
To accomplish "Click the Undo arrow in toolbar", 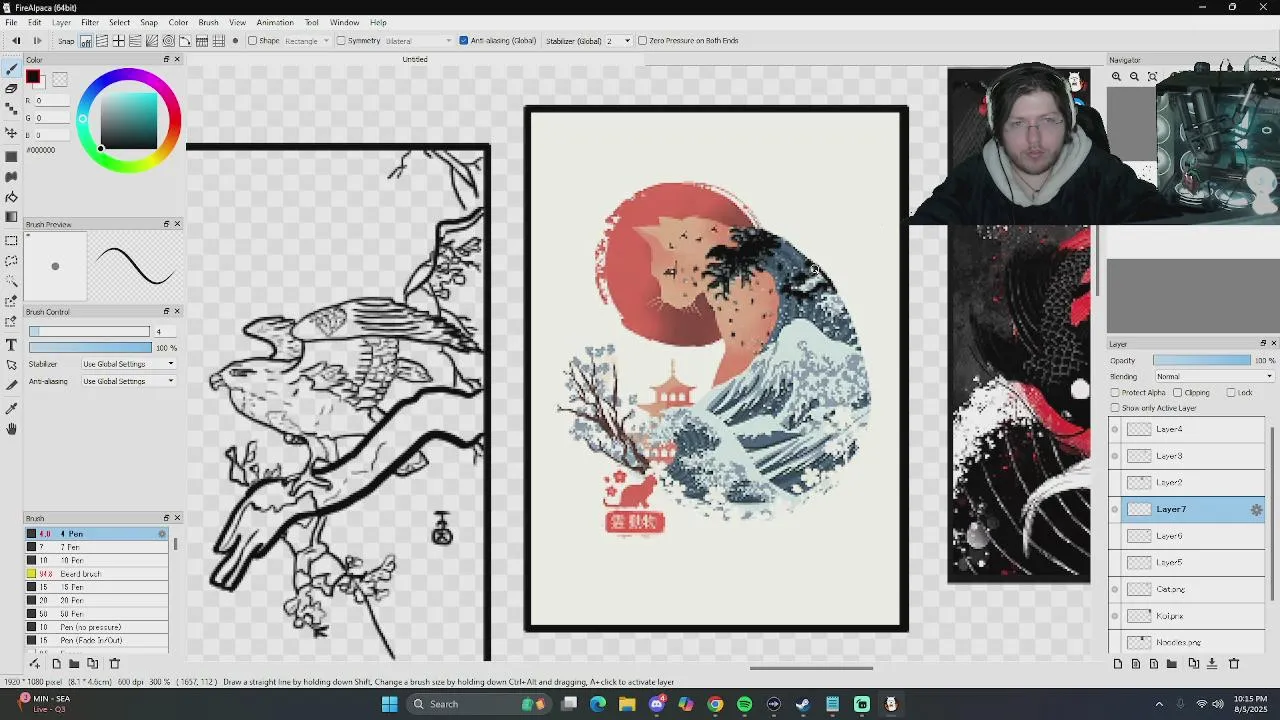I will pyautogui.click(x=16, y=41).
